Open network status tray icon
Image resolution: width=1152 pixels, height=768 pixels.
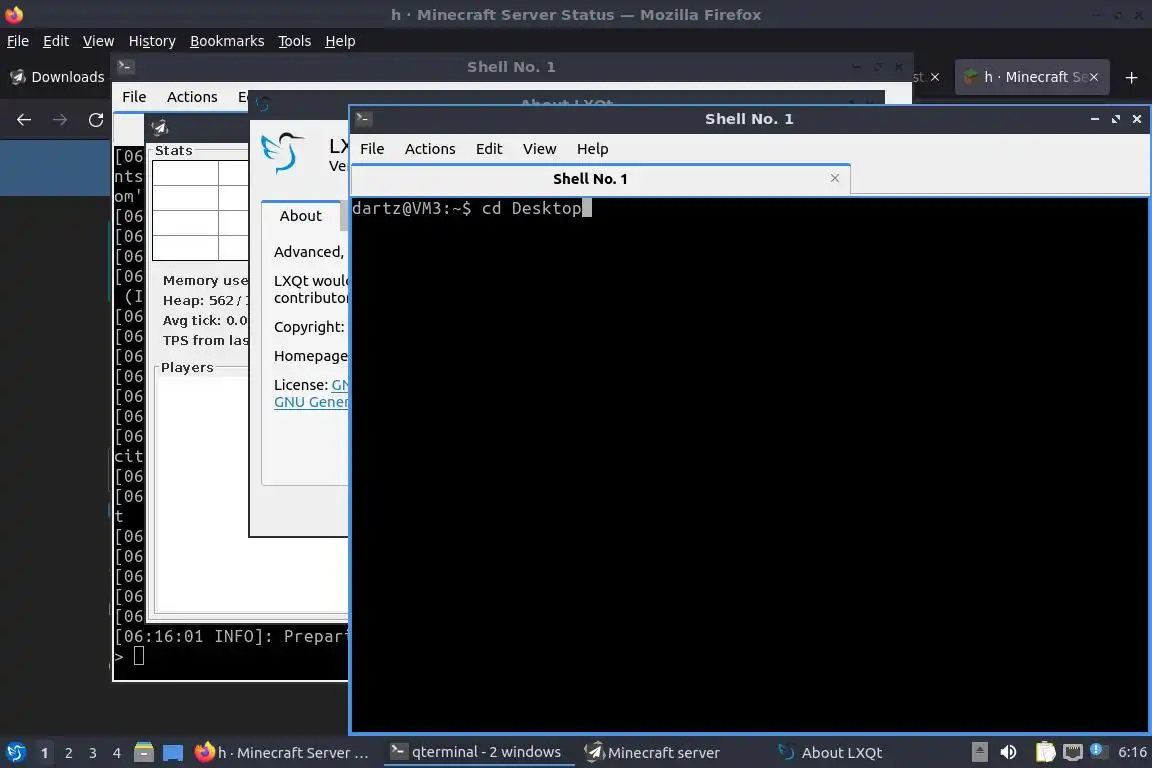[1073, 752]
